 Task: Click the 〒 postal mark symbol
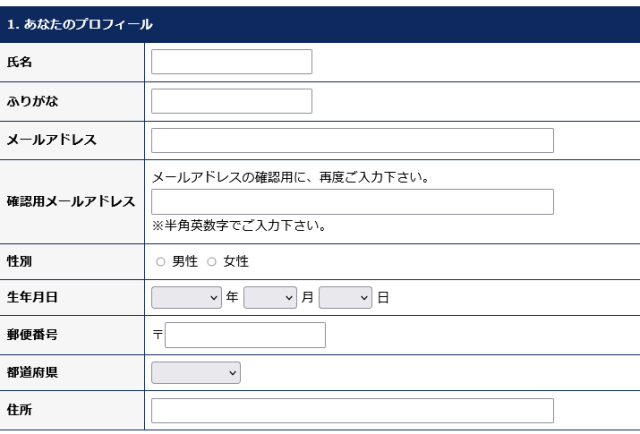157,335
